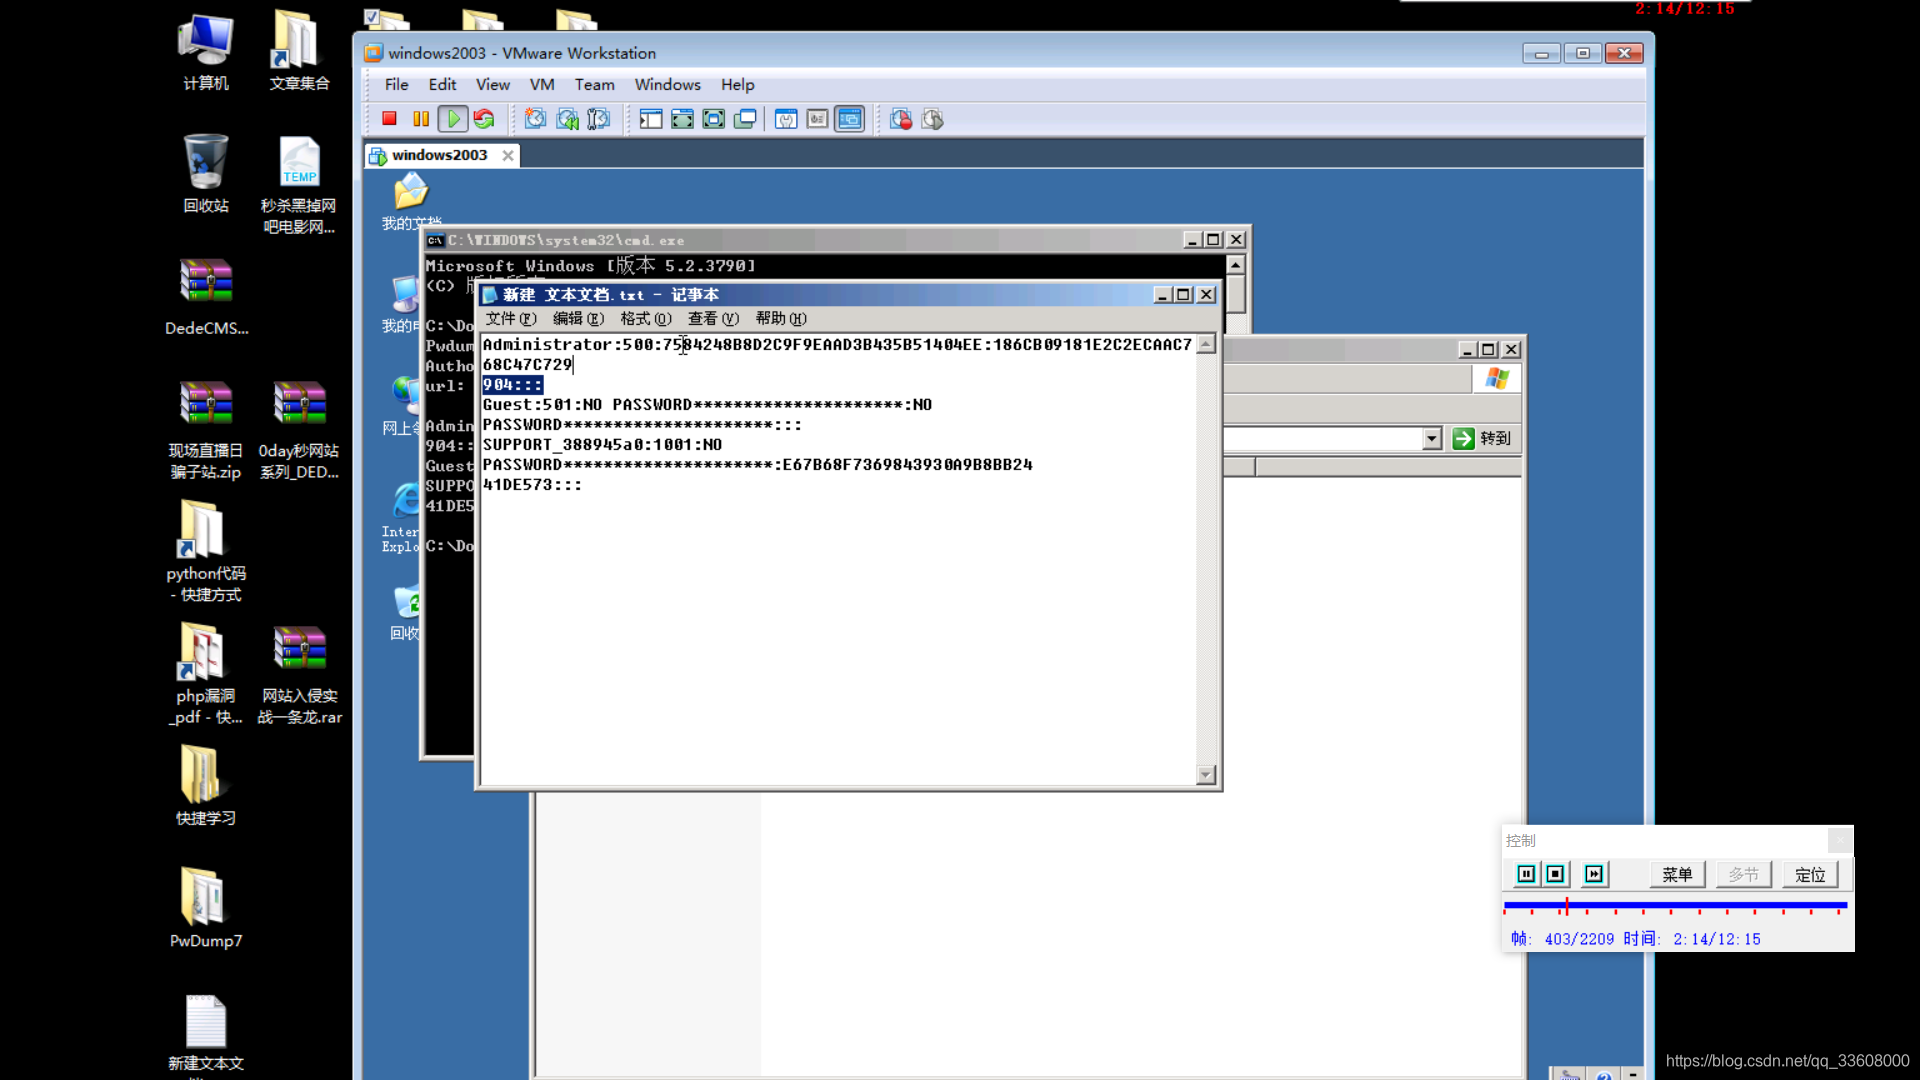
Task: Click the cmd window scroll up arrow
Action: [x=1236, y=265]
